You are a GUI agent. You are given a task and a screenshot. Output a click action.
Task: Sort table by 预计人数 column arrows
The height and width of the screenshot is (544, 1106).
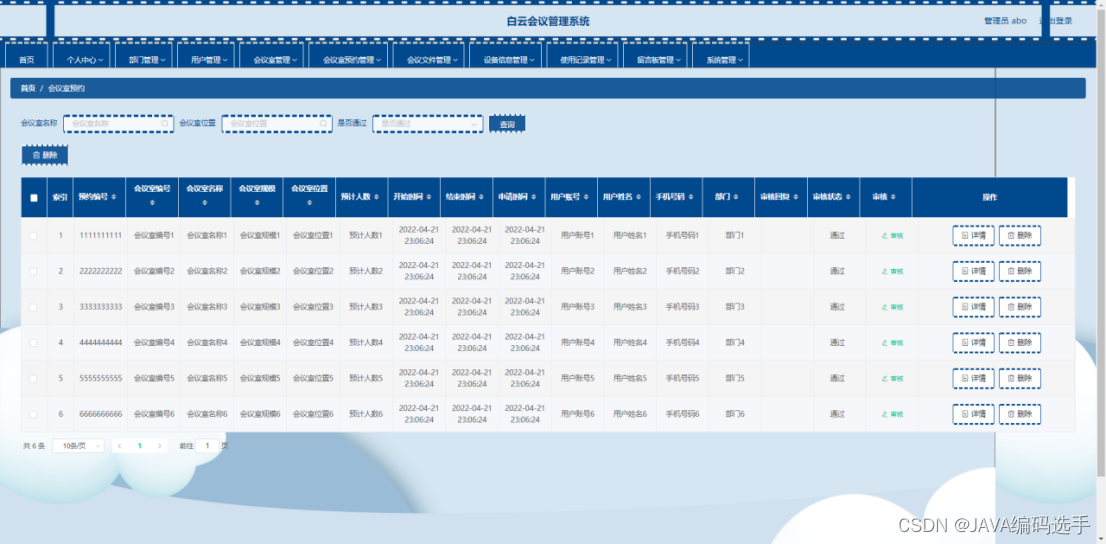pyautogui.click(x=377, y=198)
